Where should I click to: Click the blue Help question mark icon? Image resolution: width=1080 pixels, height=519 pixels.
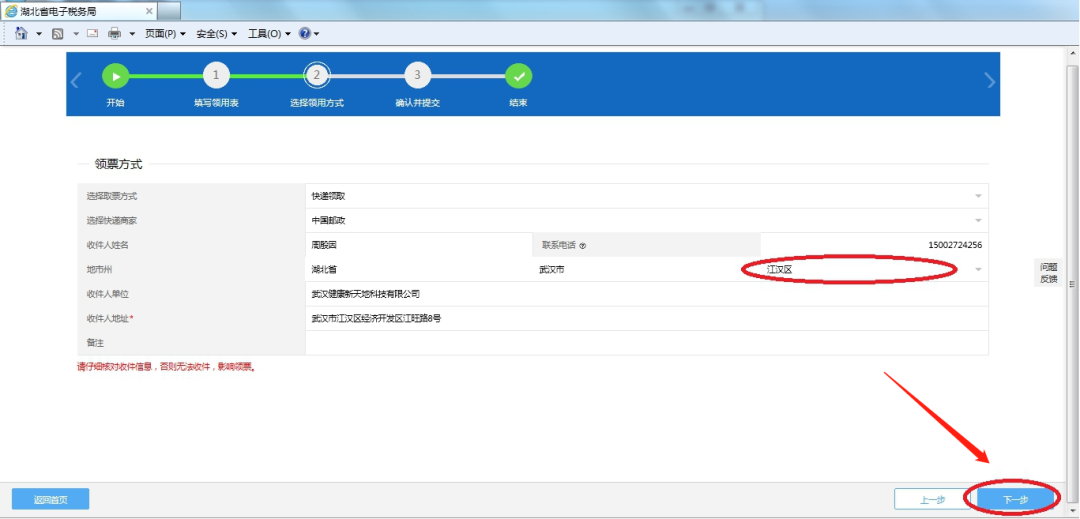pyautogui.click(x=305, y=33)
